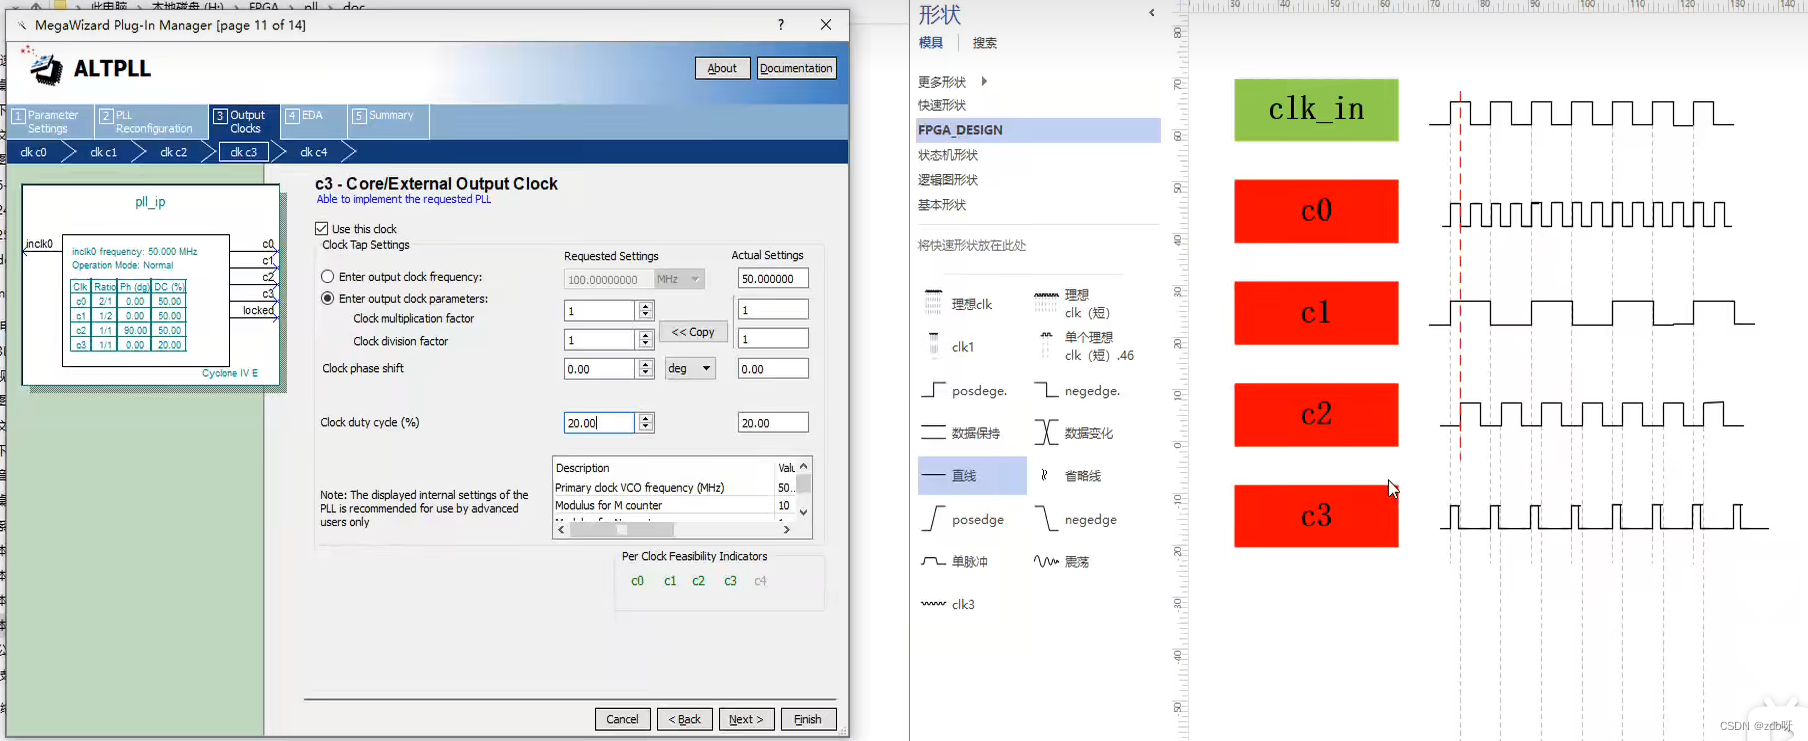Viewport: 1808px width, 741px height.
Task: Select the FPGA_DESIGN stencil category
Action: 1038,130
